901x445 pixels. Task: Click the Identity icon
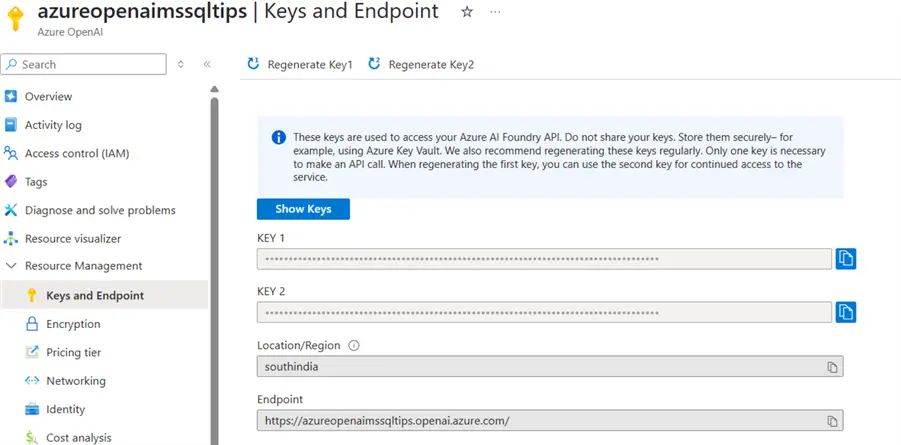32,409
